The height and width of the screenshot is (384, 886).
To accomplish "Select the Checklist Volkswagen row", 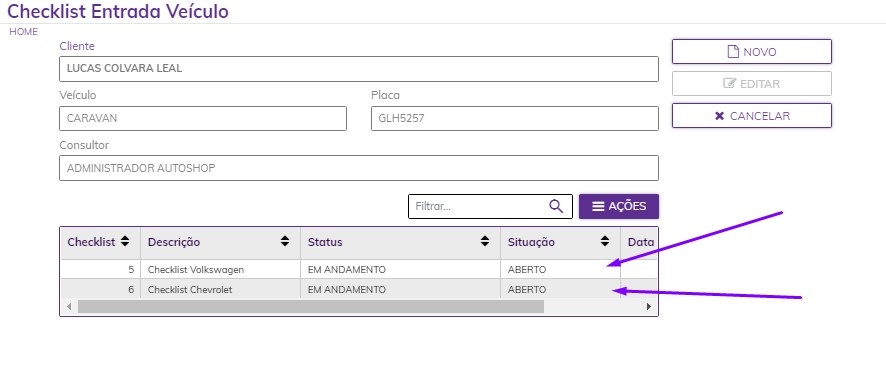I will pyautogui.click(x=359, y=269).
